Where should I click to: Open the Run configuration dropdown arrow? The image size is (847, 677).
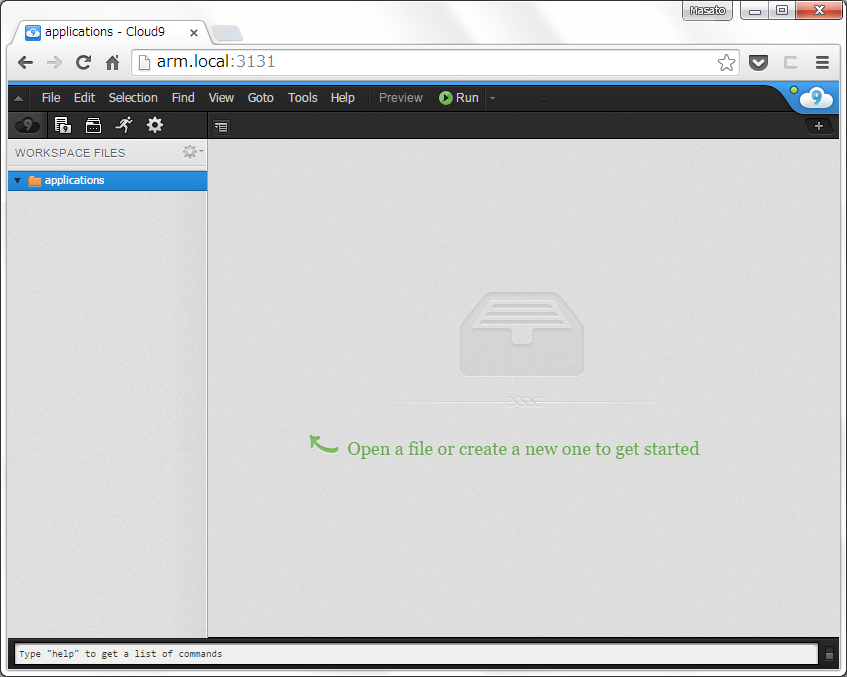pyautogui.click(x=491, y=97)
